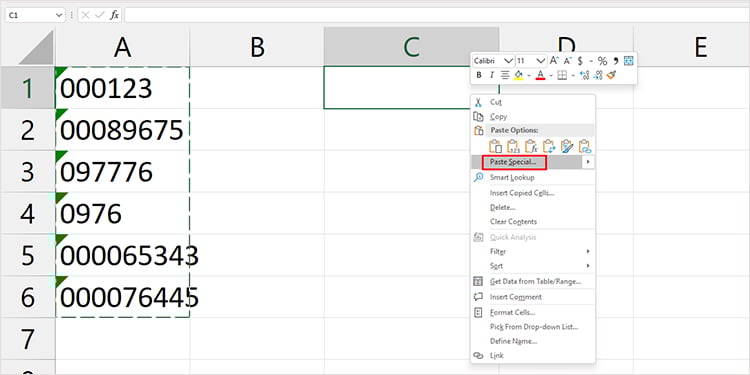Viewport: 750px width, 375px height.
Task: Choose Copy from context menu
Action: tap(533, 116)
